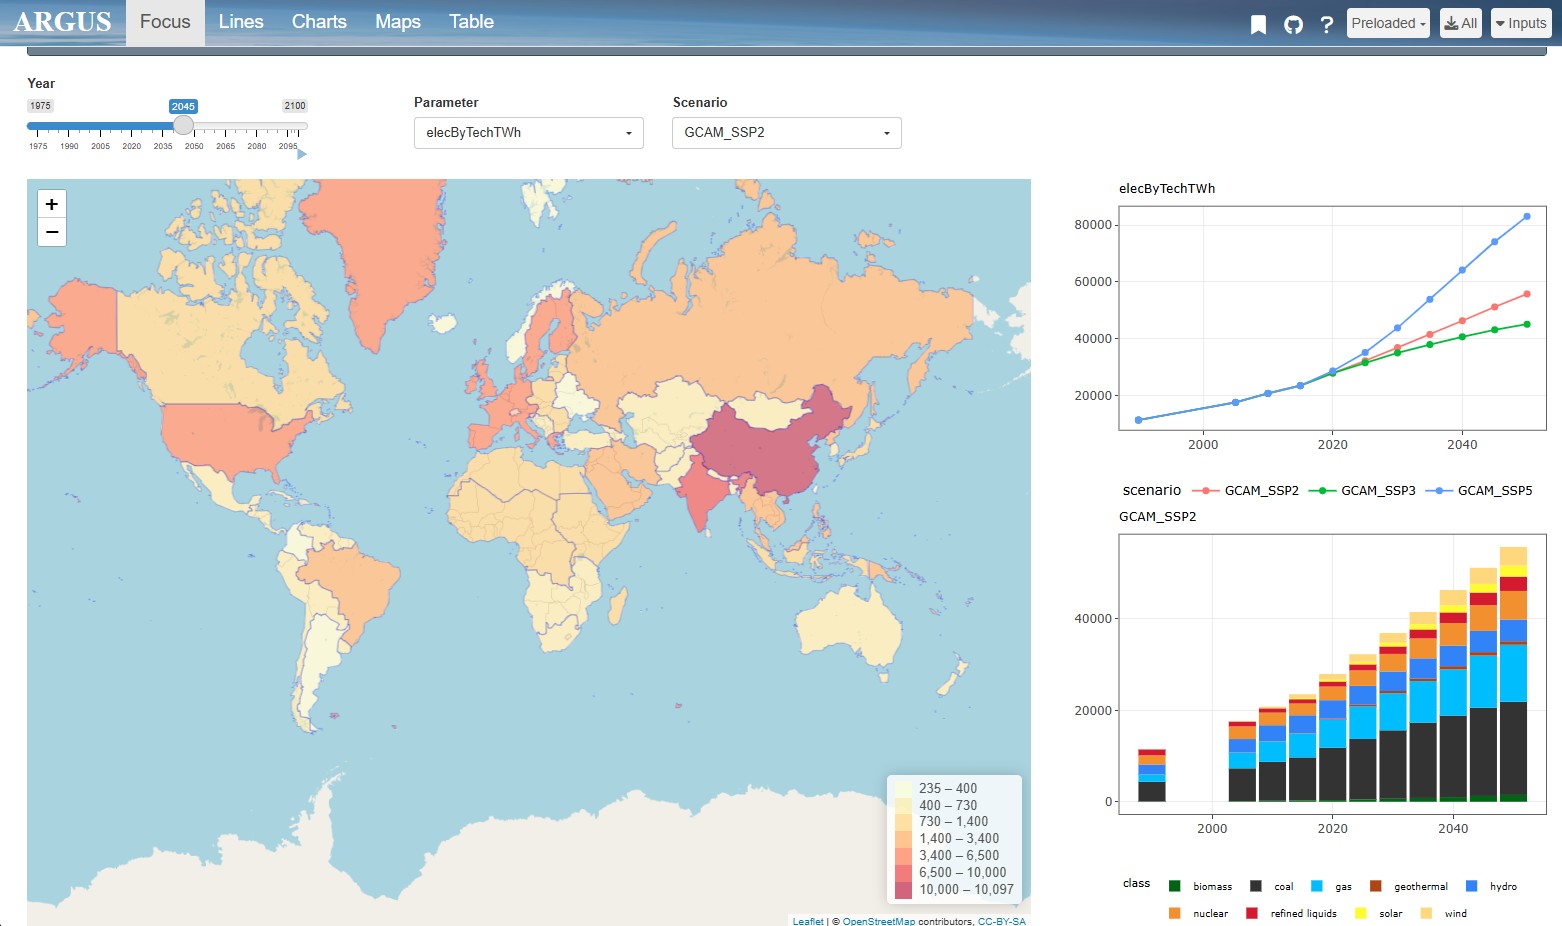Screen dimensions: 1562x926
Task: Click the Leaflet attribution link
Action: pyautogui.click(x=808, y=921)
